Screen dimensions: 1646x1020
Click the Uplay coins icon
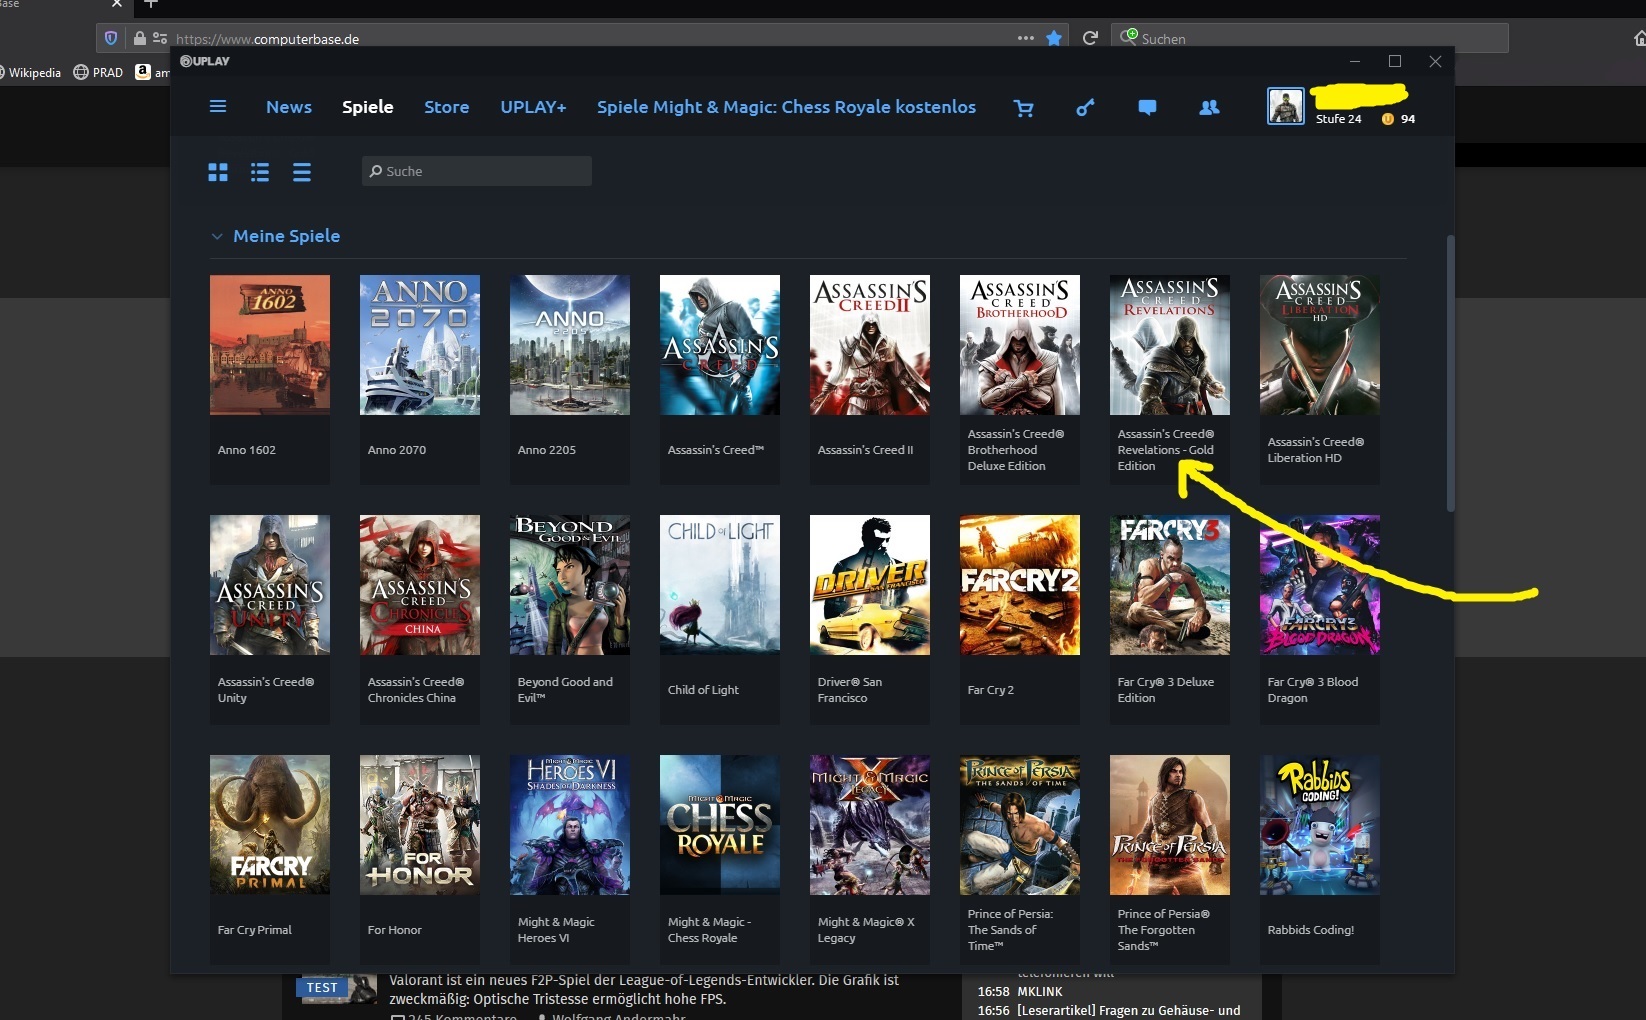tap(1388, 119)
